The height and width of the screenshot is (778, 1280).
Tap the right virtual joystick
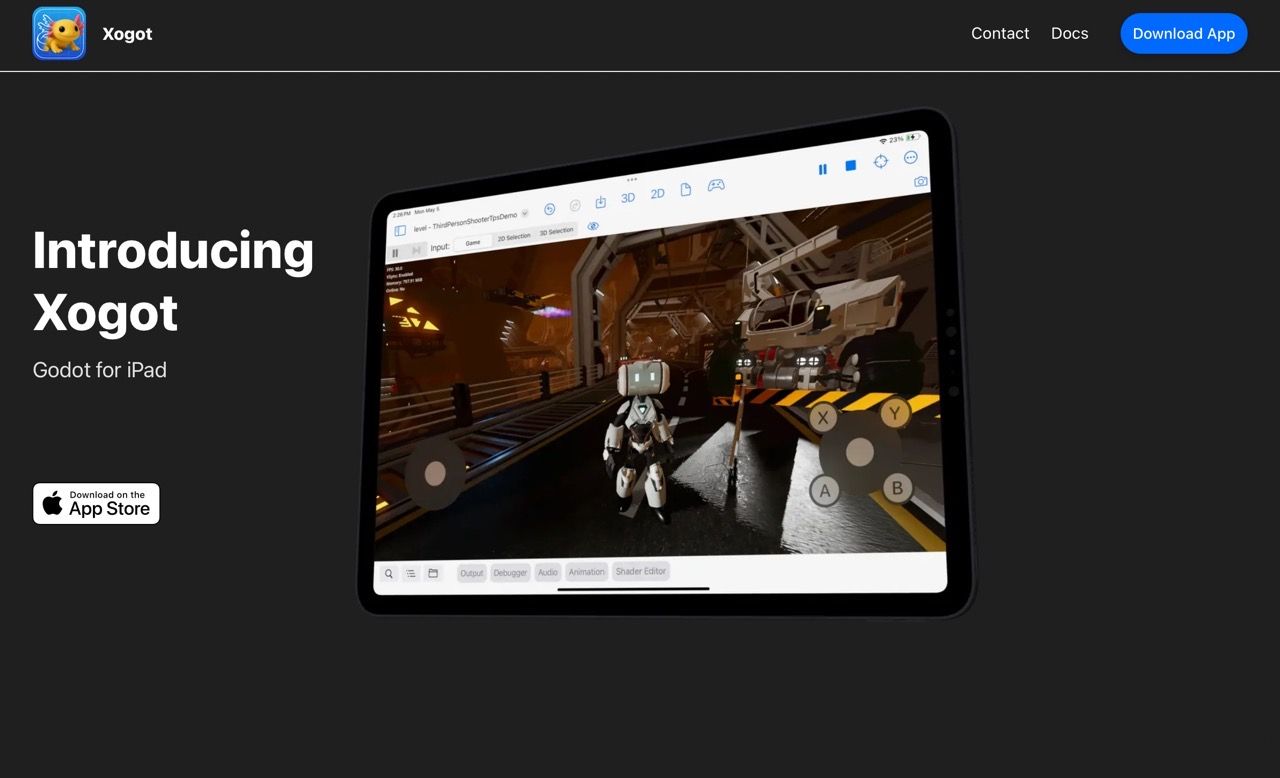click(x=860, y=452)
